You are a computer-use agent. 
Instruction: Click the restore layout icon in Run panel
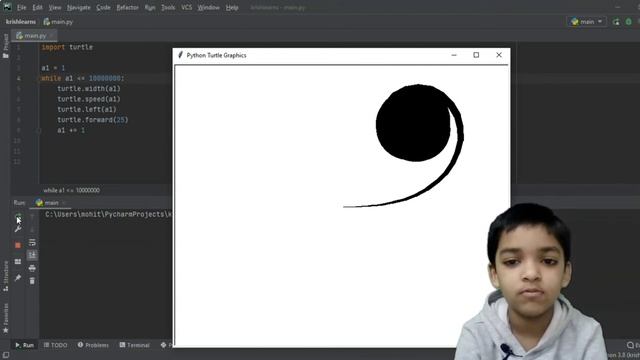[18, 262]
